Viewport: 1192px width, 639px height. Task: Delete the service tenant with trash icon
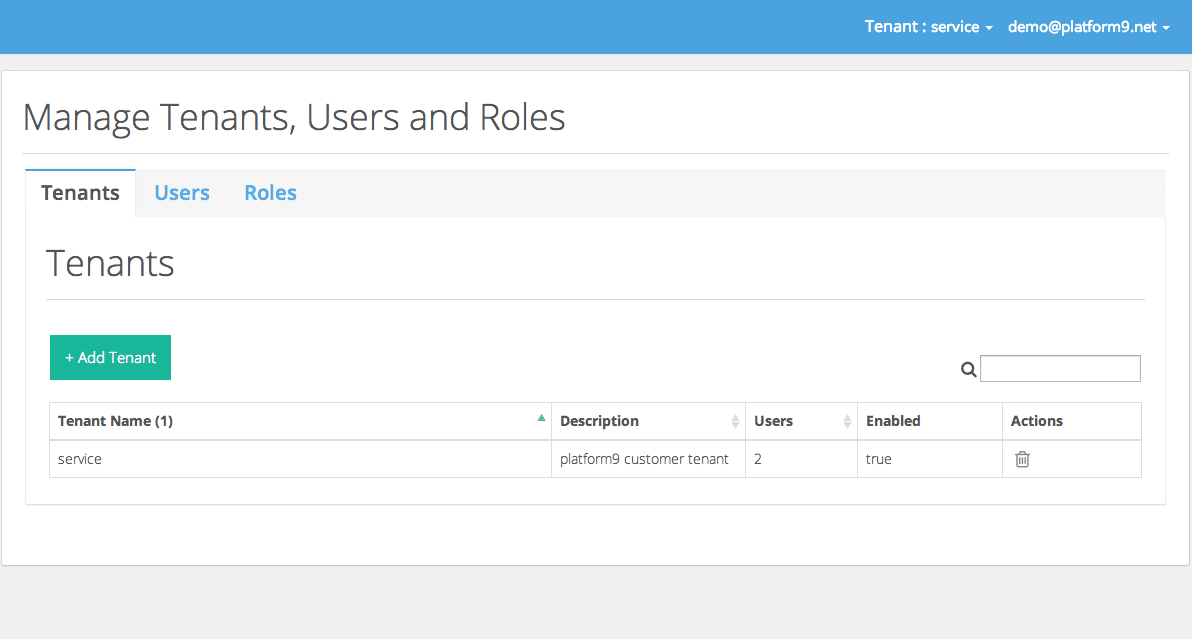1022,459
